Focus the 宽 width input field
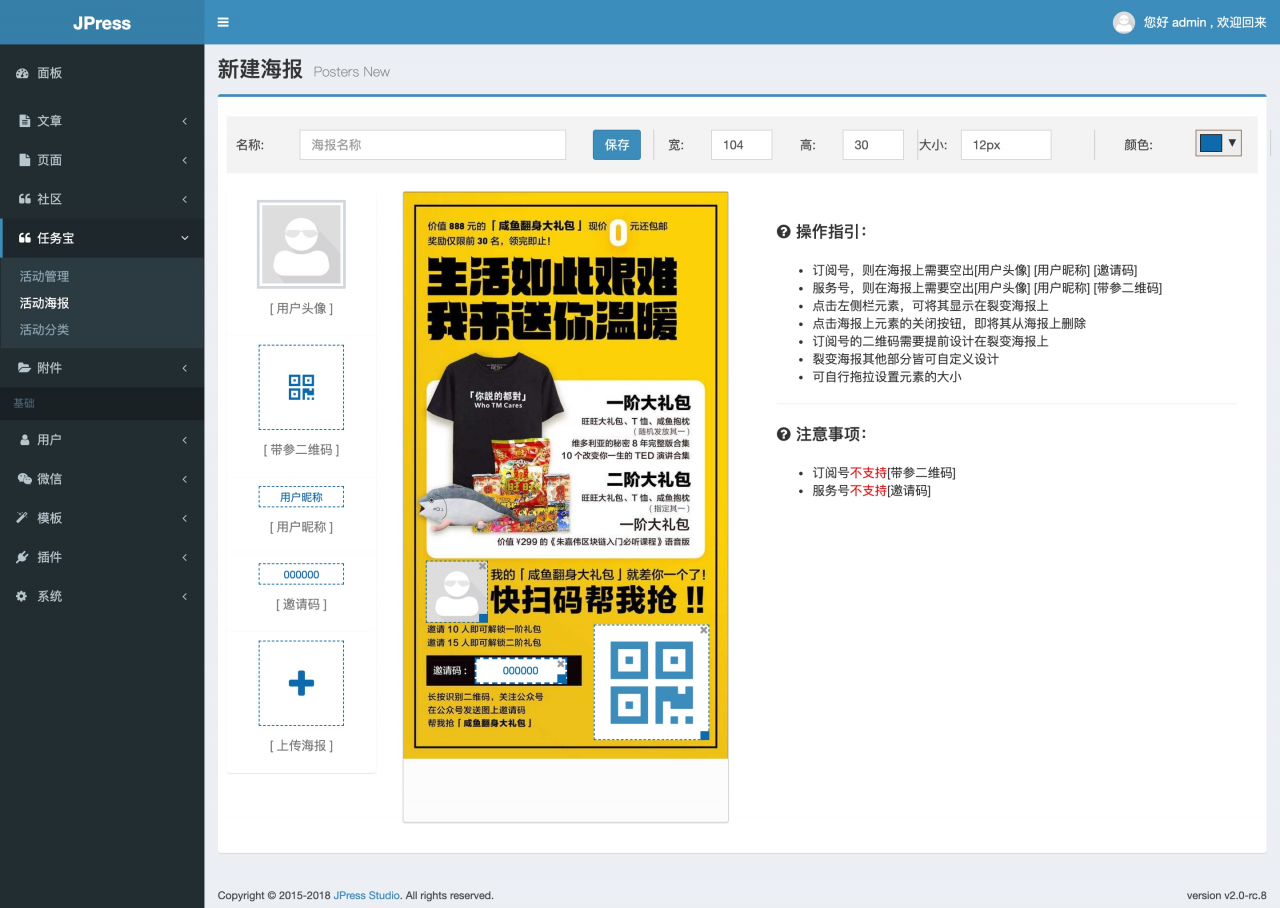 [x=742, y=145]
